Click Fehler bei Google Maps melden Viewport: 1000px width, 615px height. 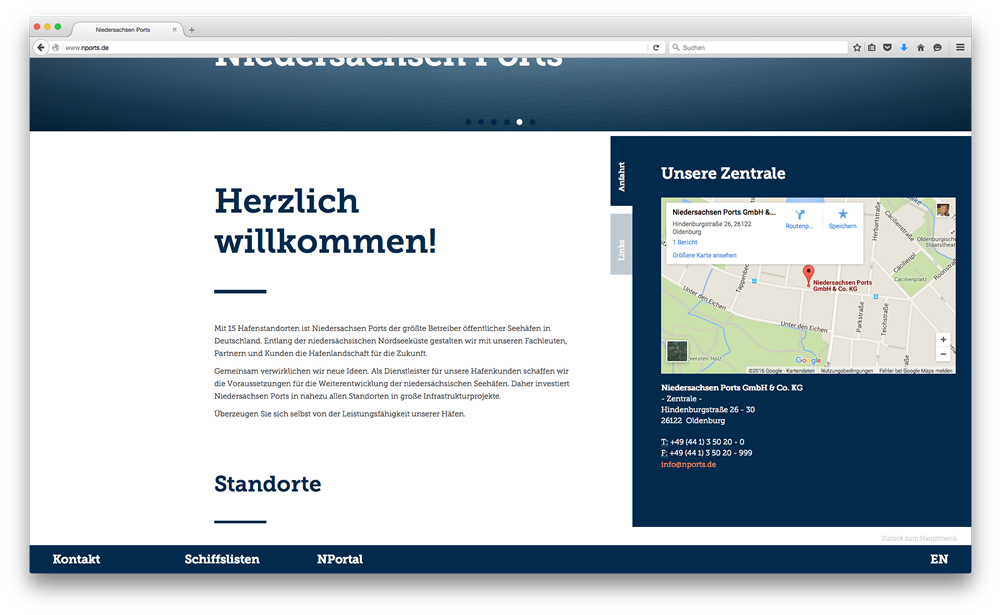pos(916,371)
